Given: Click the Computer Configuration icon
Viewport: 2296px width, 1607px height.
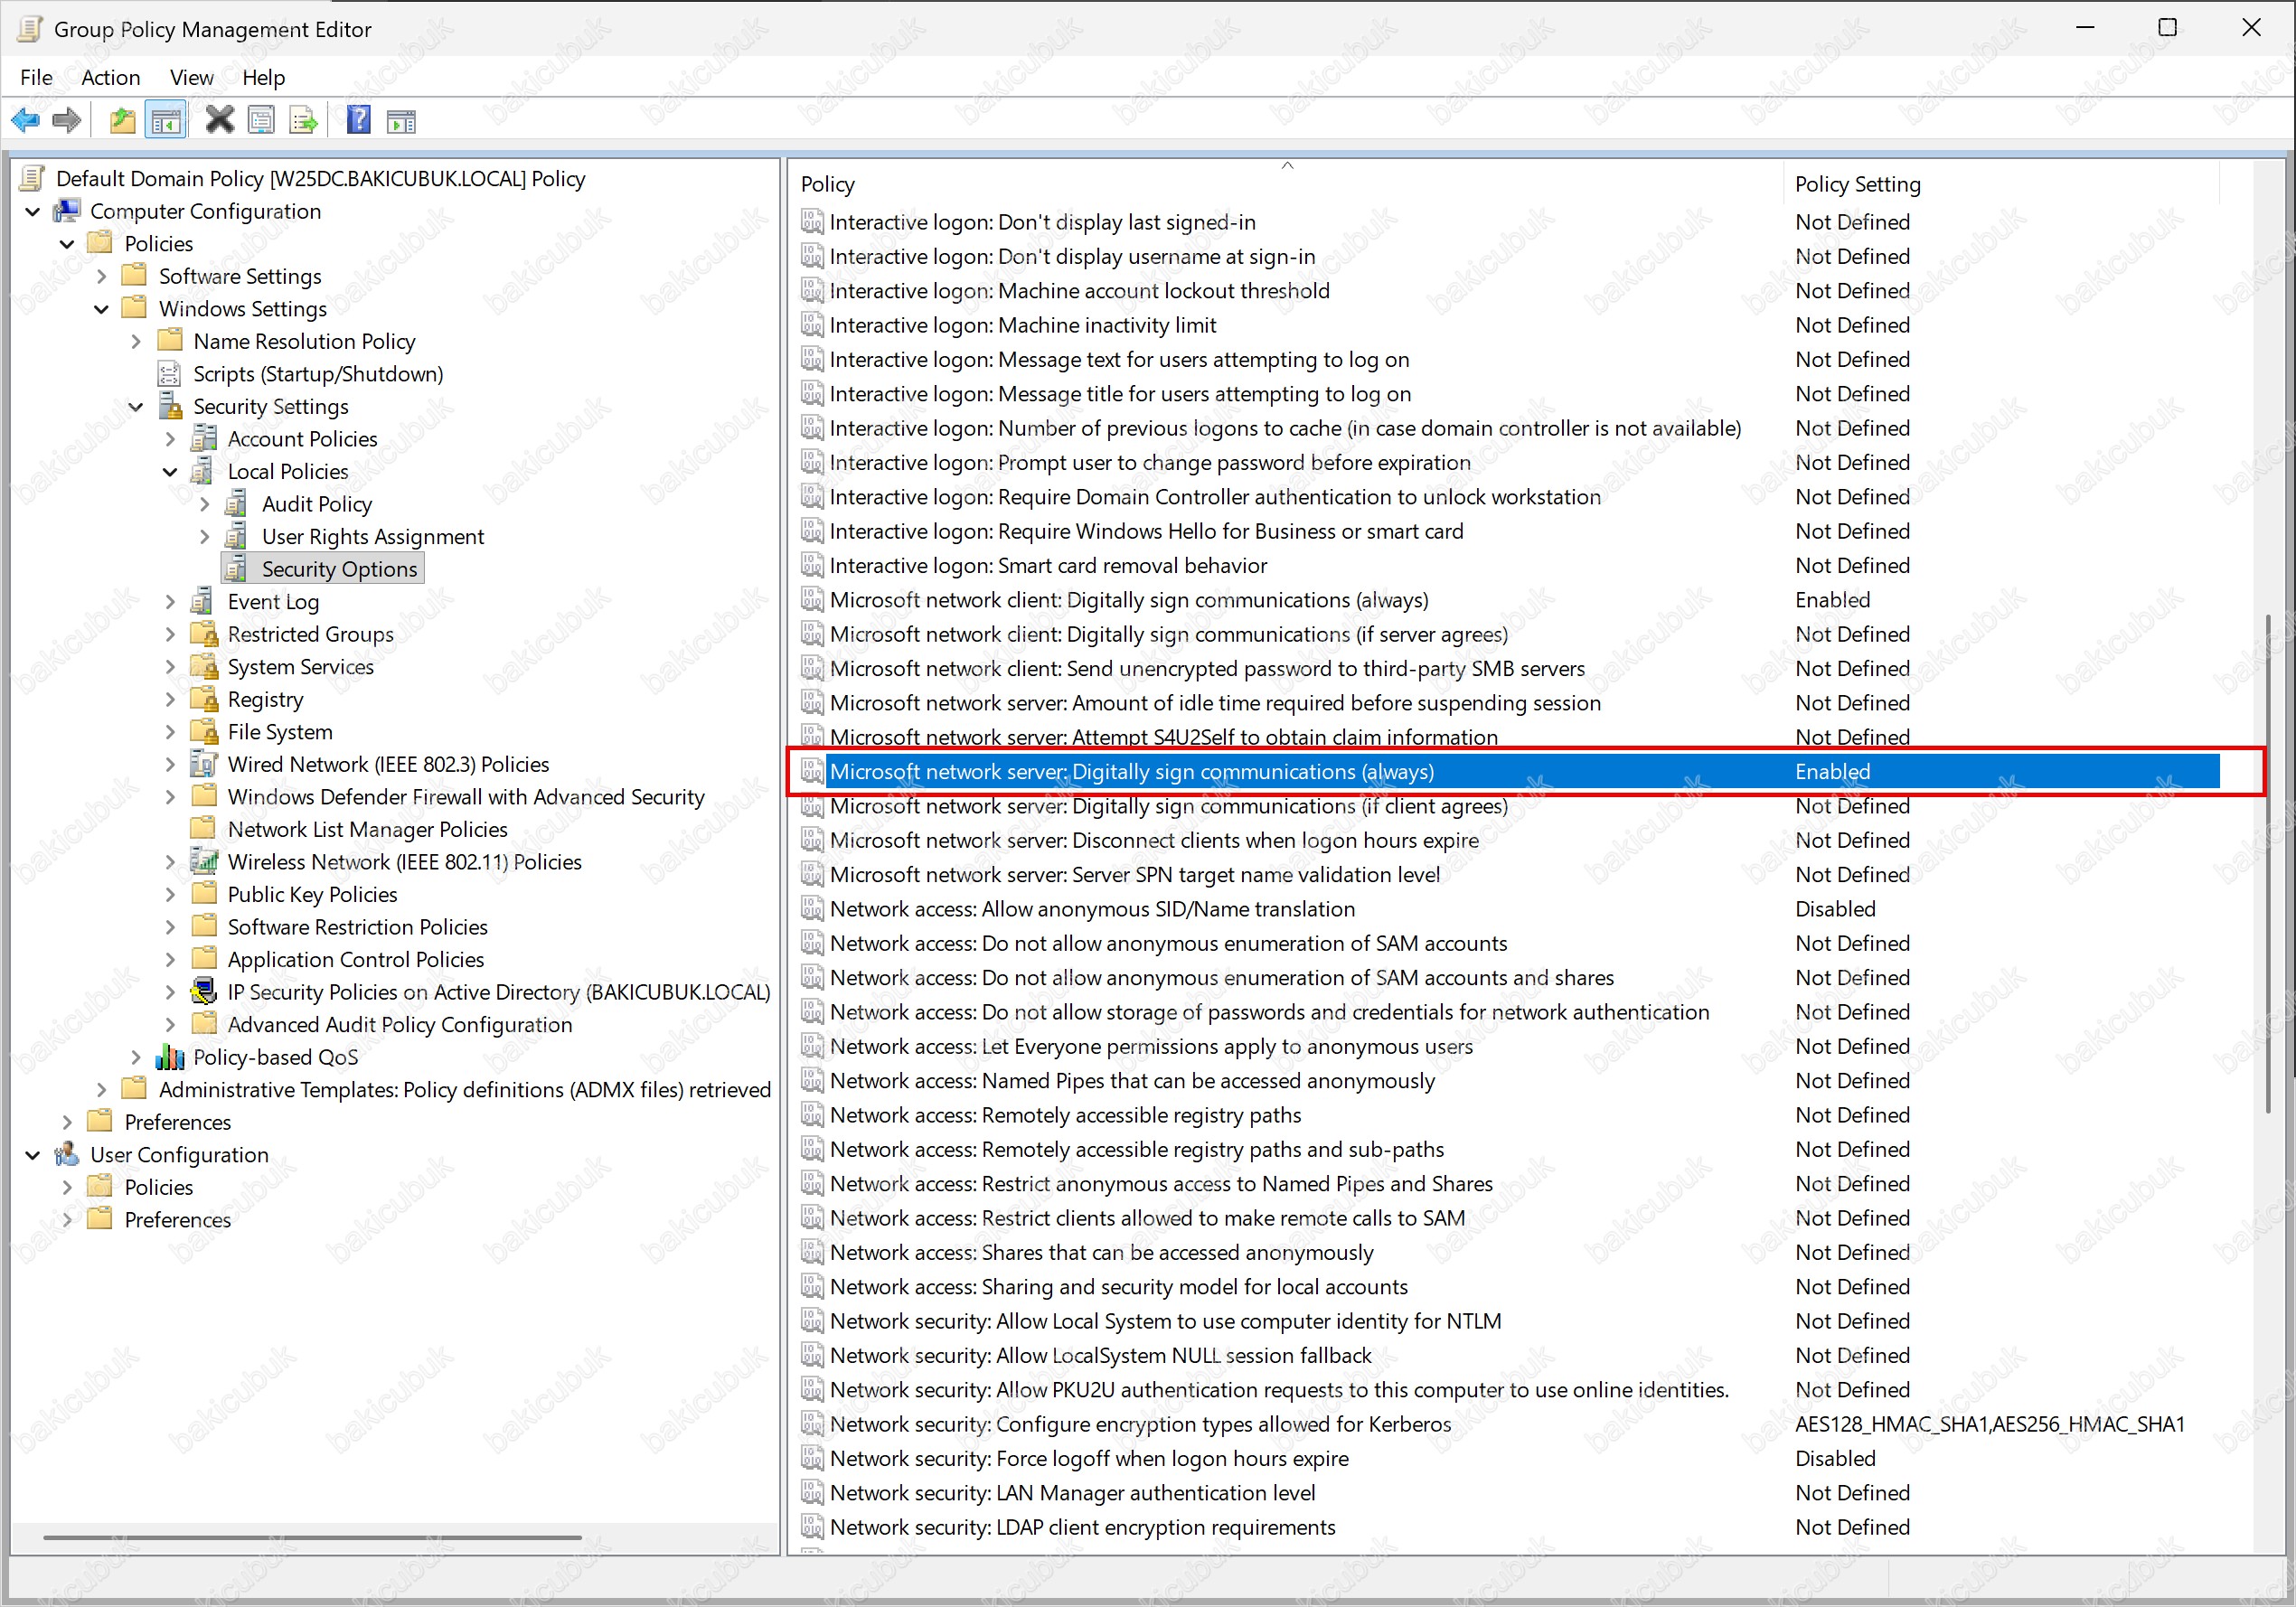Looking at the screenshot, I should (67, 211).
